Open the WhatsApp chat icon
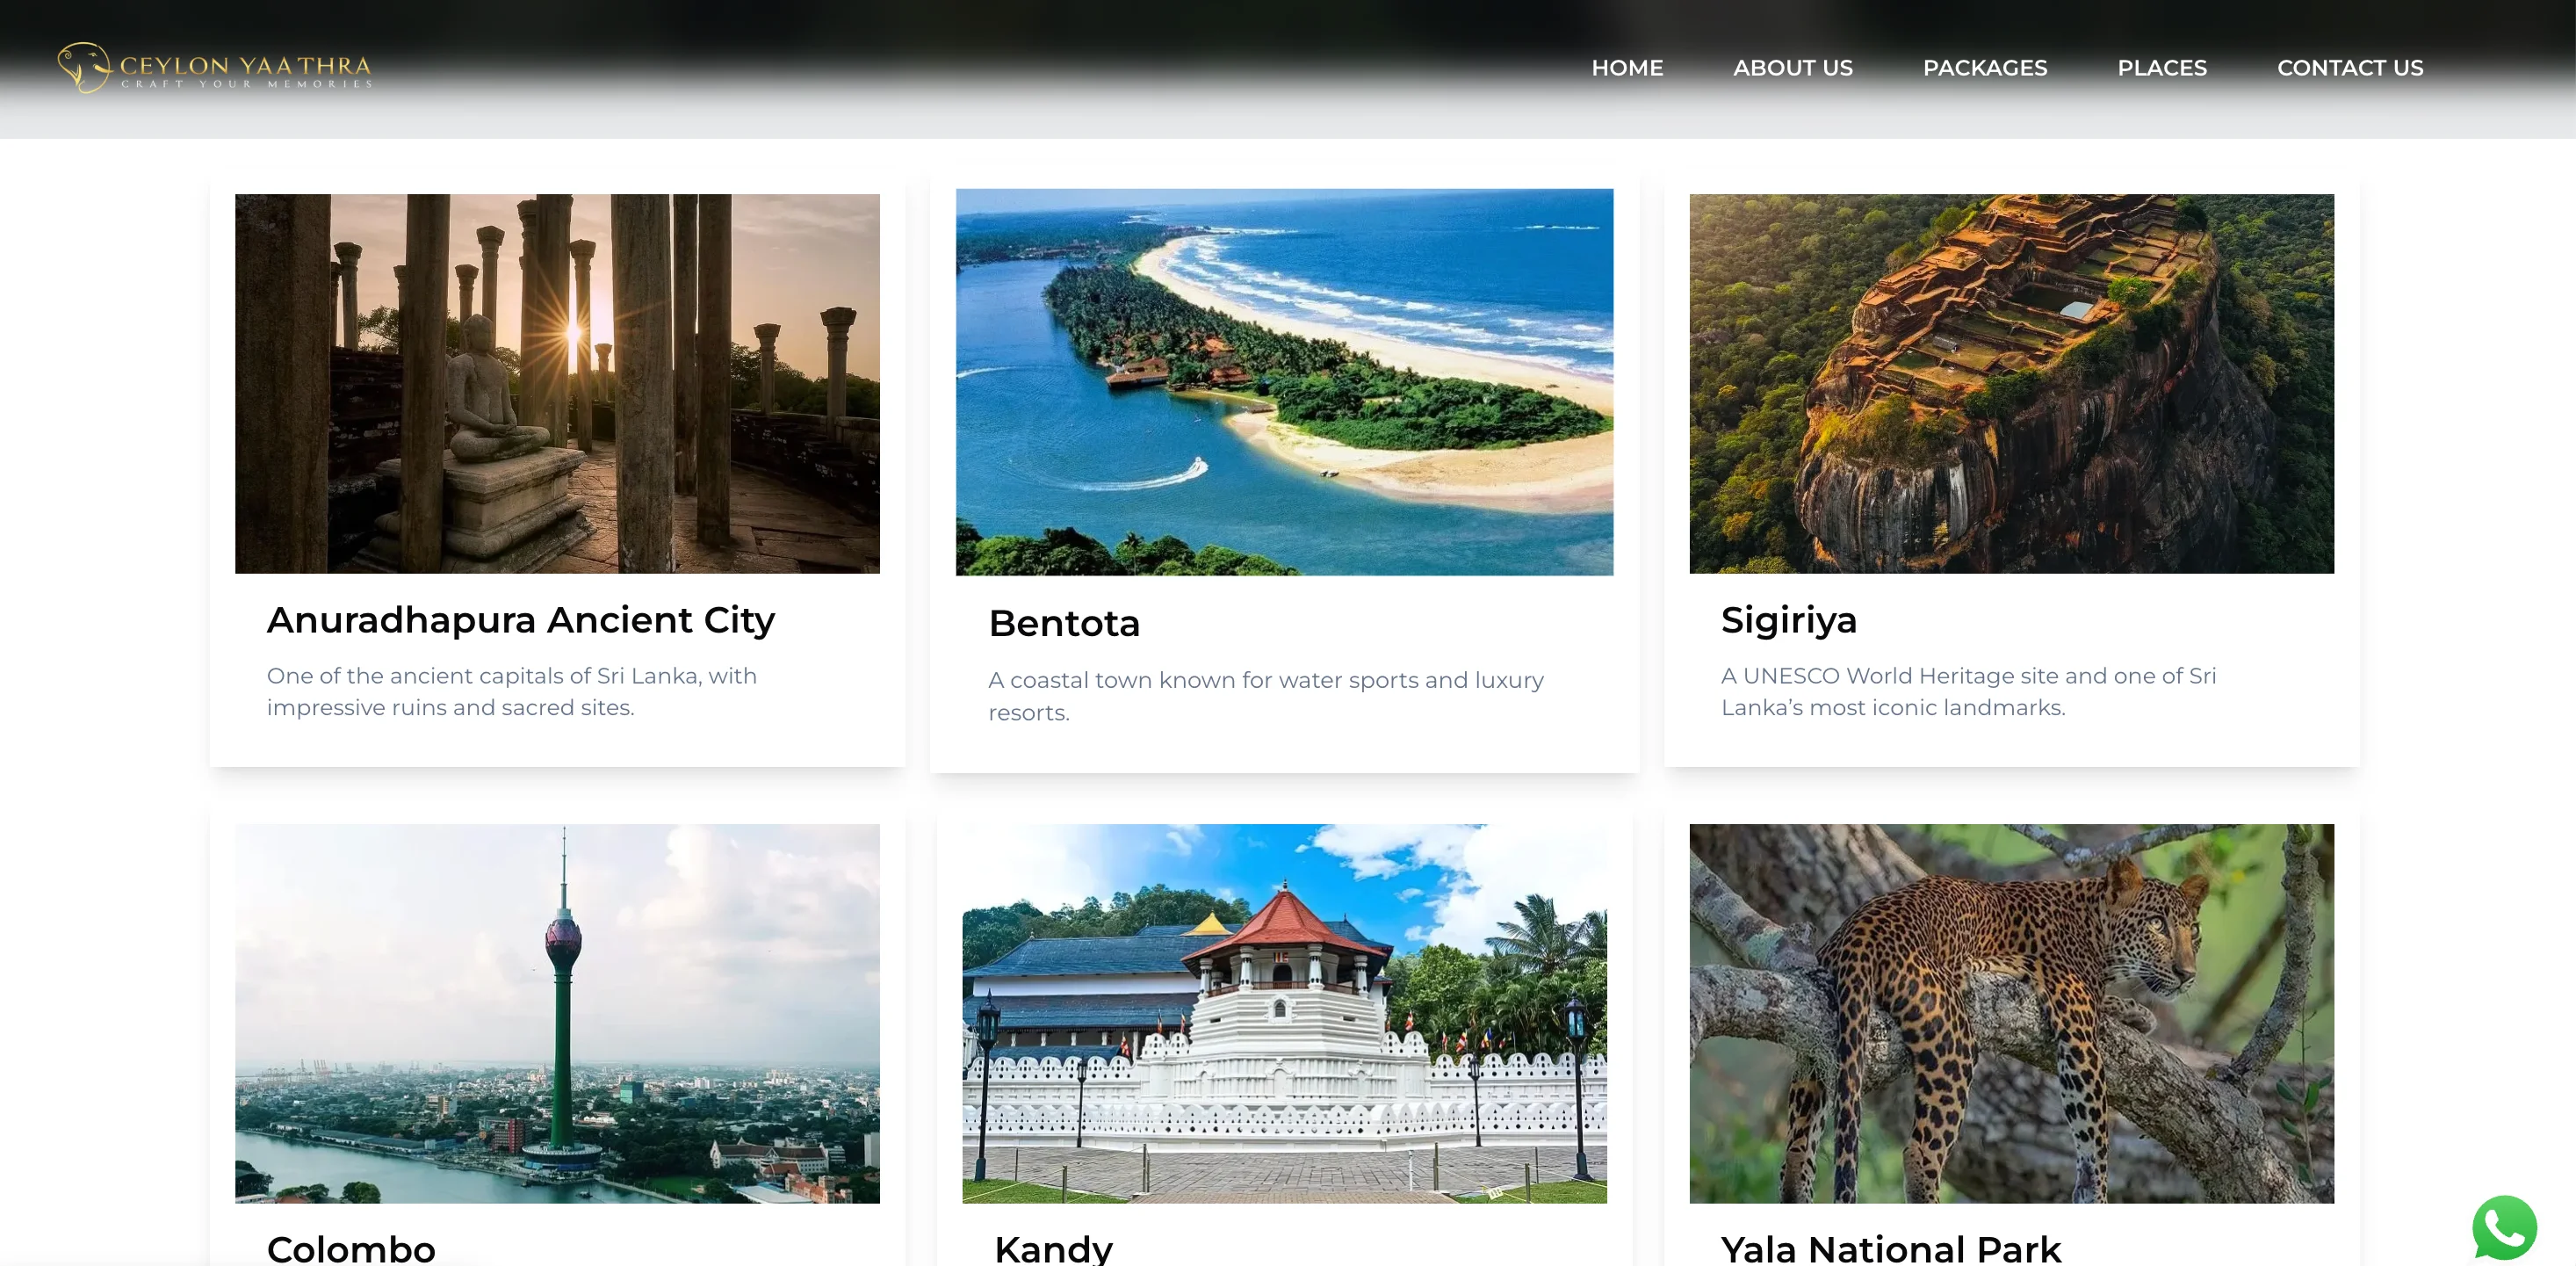 click(x=2504, y=1227)
